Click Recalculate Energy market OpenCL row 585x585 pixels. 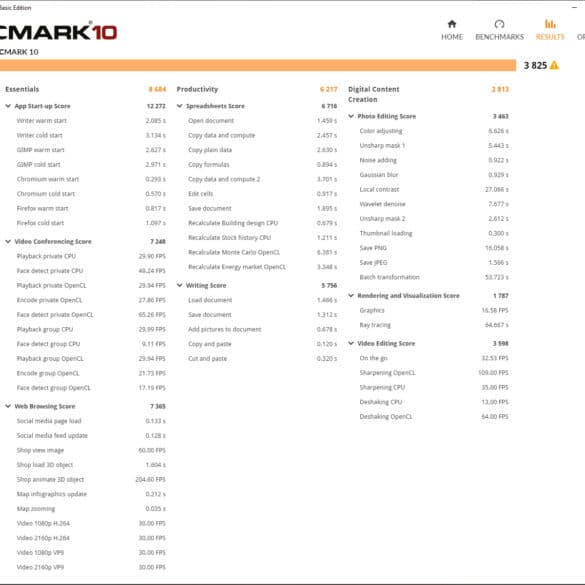tap(263, 267)
